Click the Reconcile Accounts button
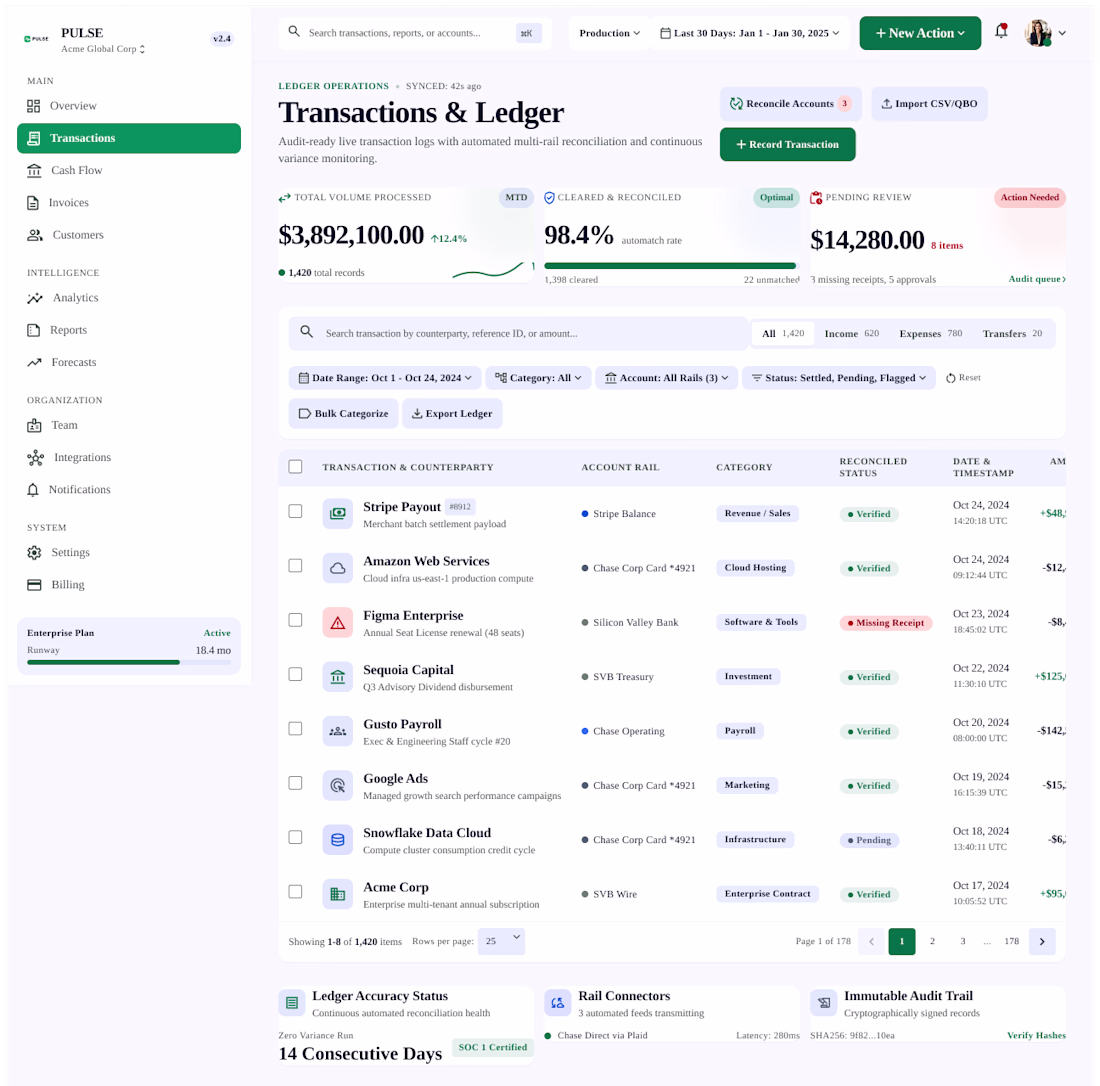 click(x=791, y=104)
